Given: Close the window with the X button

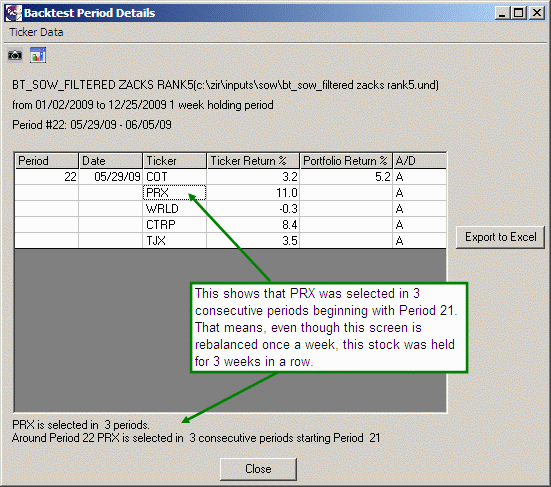Looking at the screenshot, I should pyautogui.click(x=537, y=13).
